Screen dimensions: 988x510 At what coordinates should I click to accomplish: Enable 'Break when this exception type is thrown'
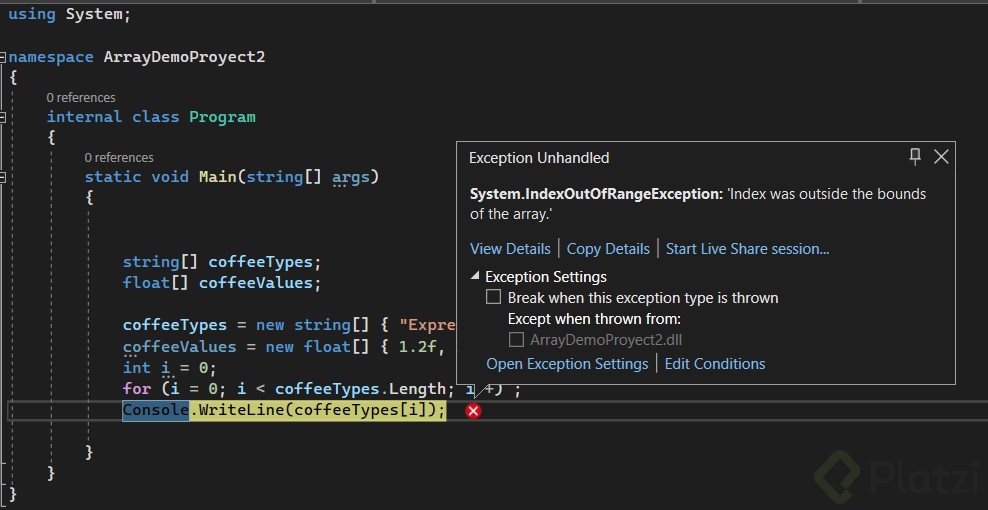(493, 297)
